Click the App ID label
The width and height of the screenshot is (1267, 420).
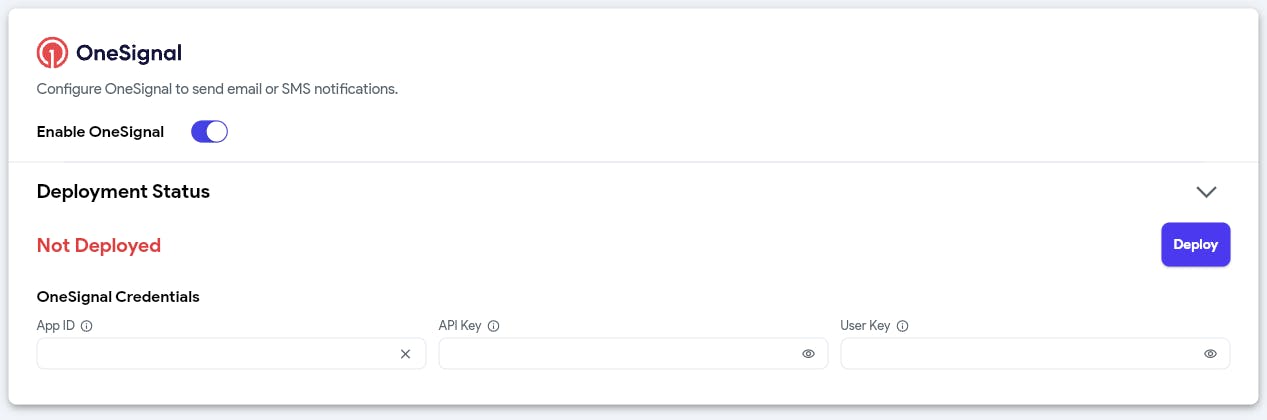coord(56,326)
